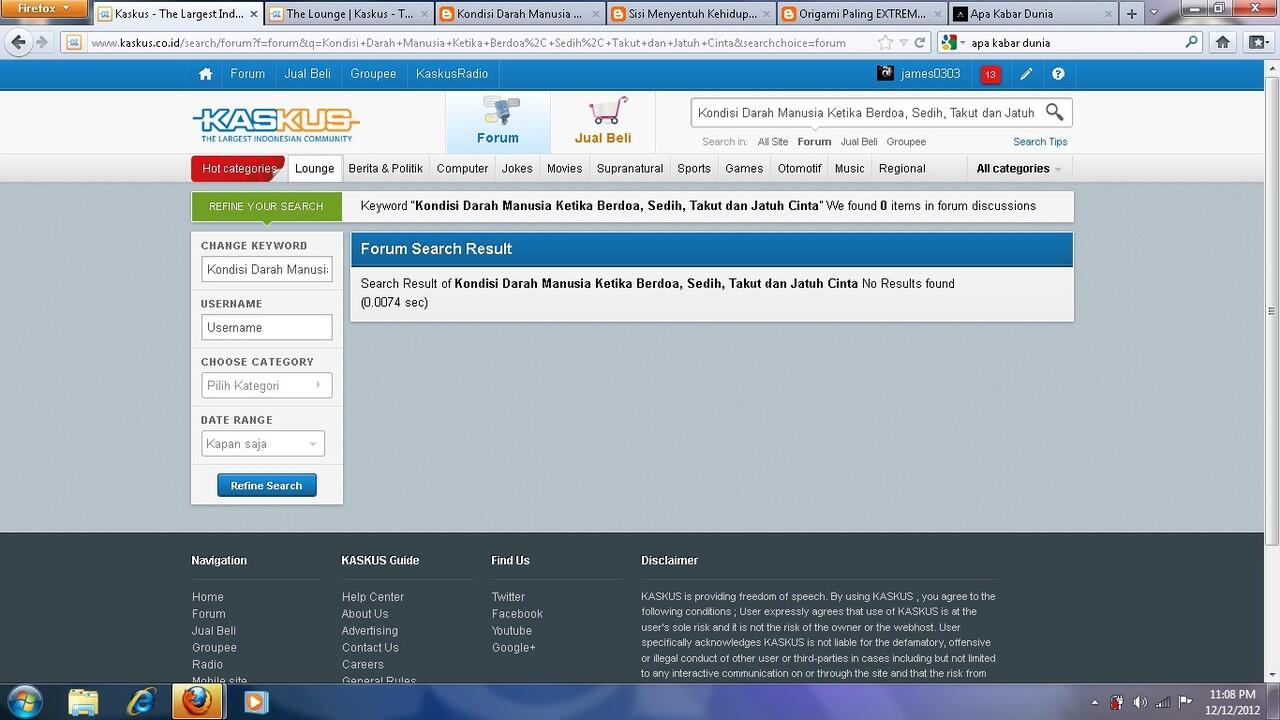This screenshot has width=1280, height=720.
Task: Open the Kapan saja date range dropdown
Action: [x=263, y=444]
